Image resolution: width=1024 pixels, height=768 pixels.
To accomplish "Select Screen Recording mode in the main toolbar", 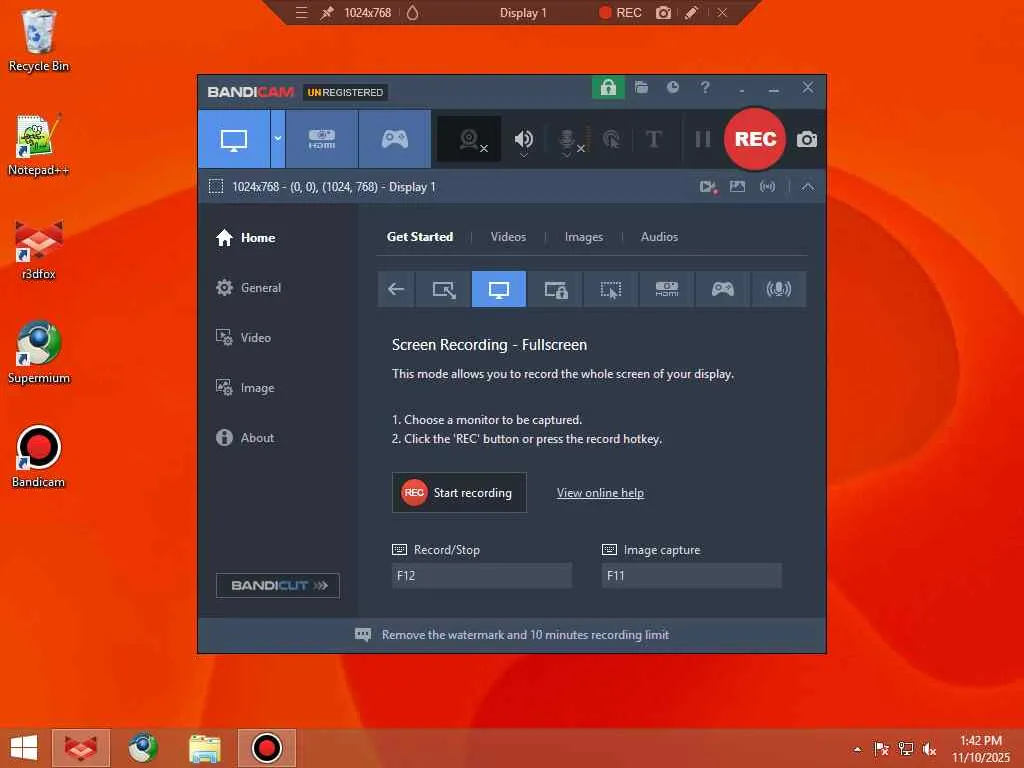I will (234, 139).
